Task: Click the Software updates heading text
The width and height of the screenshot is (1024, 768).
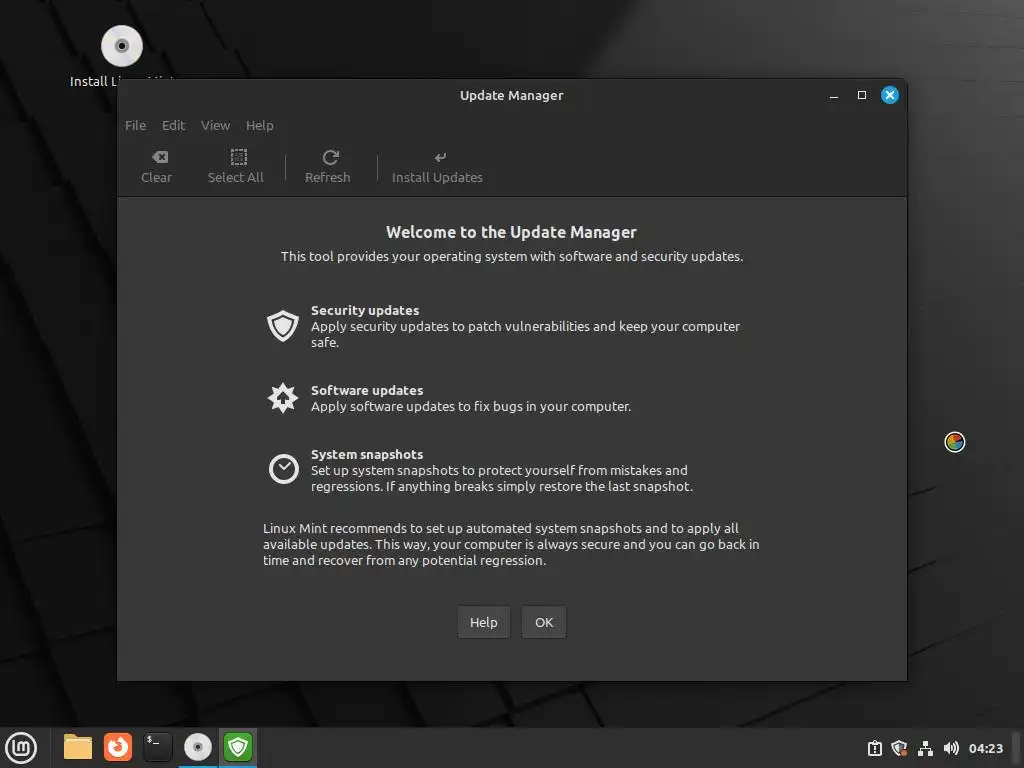Action: coord(367,390)
